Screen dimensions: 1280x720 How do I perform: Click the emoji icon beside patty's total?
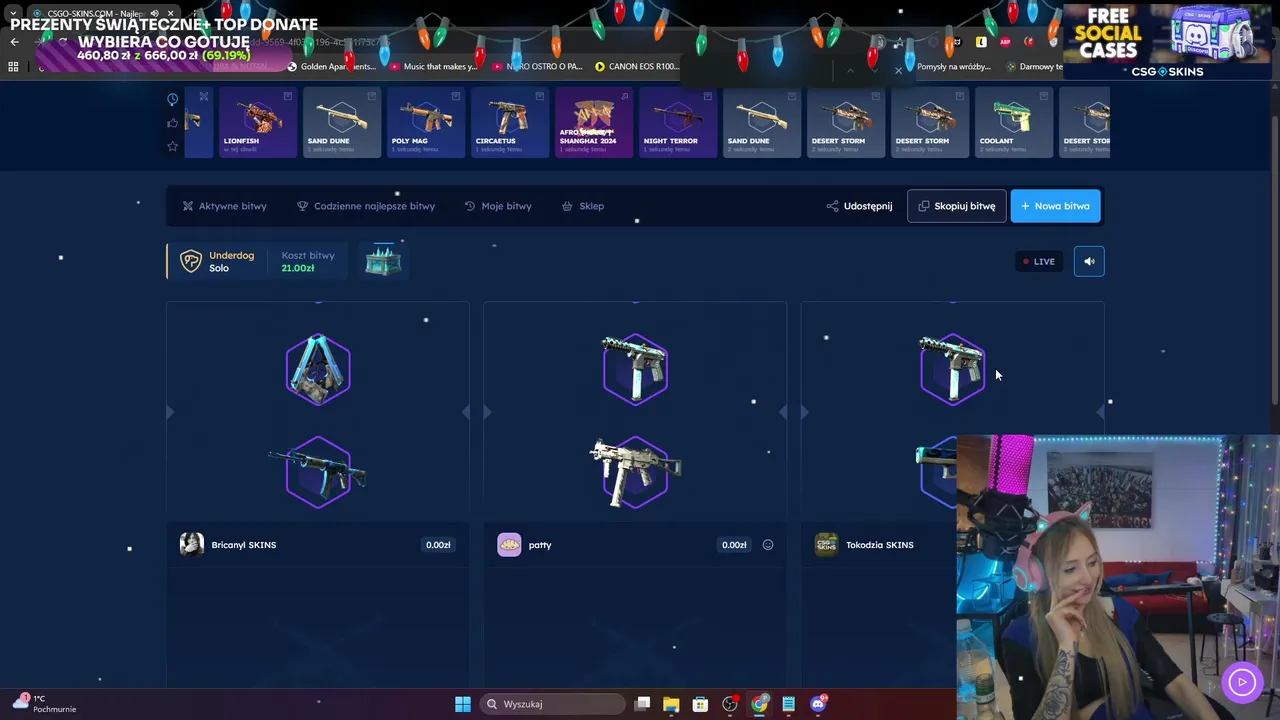click(x=768, y=545)
